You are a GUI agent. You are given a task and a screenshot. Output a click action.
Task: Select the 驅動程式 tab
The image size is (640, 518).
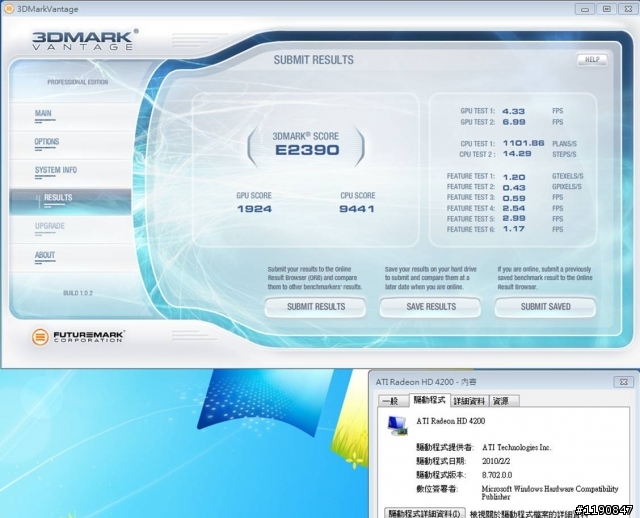pyautogui.click(x=429, y=400)
